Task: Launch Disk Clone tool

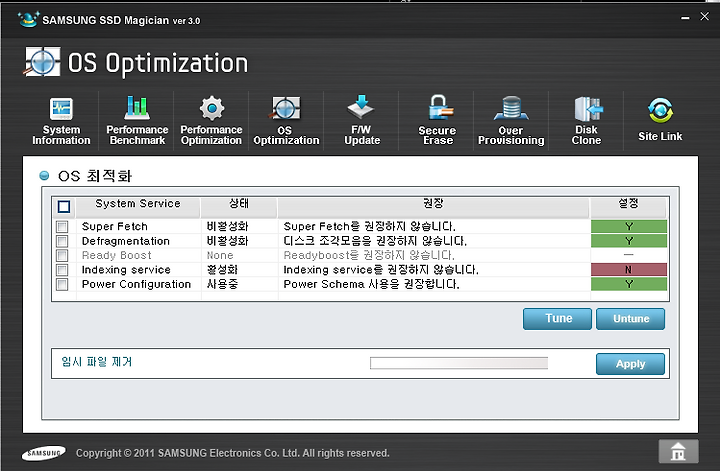Action: (586, 121)
